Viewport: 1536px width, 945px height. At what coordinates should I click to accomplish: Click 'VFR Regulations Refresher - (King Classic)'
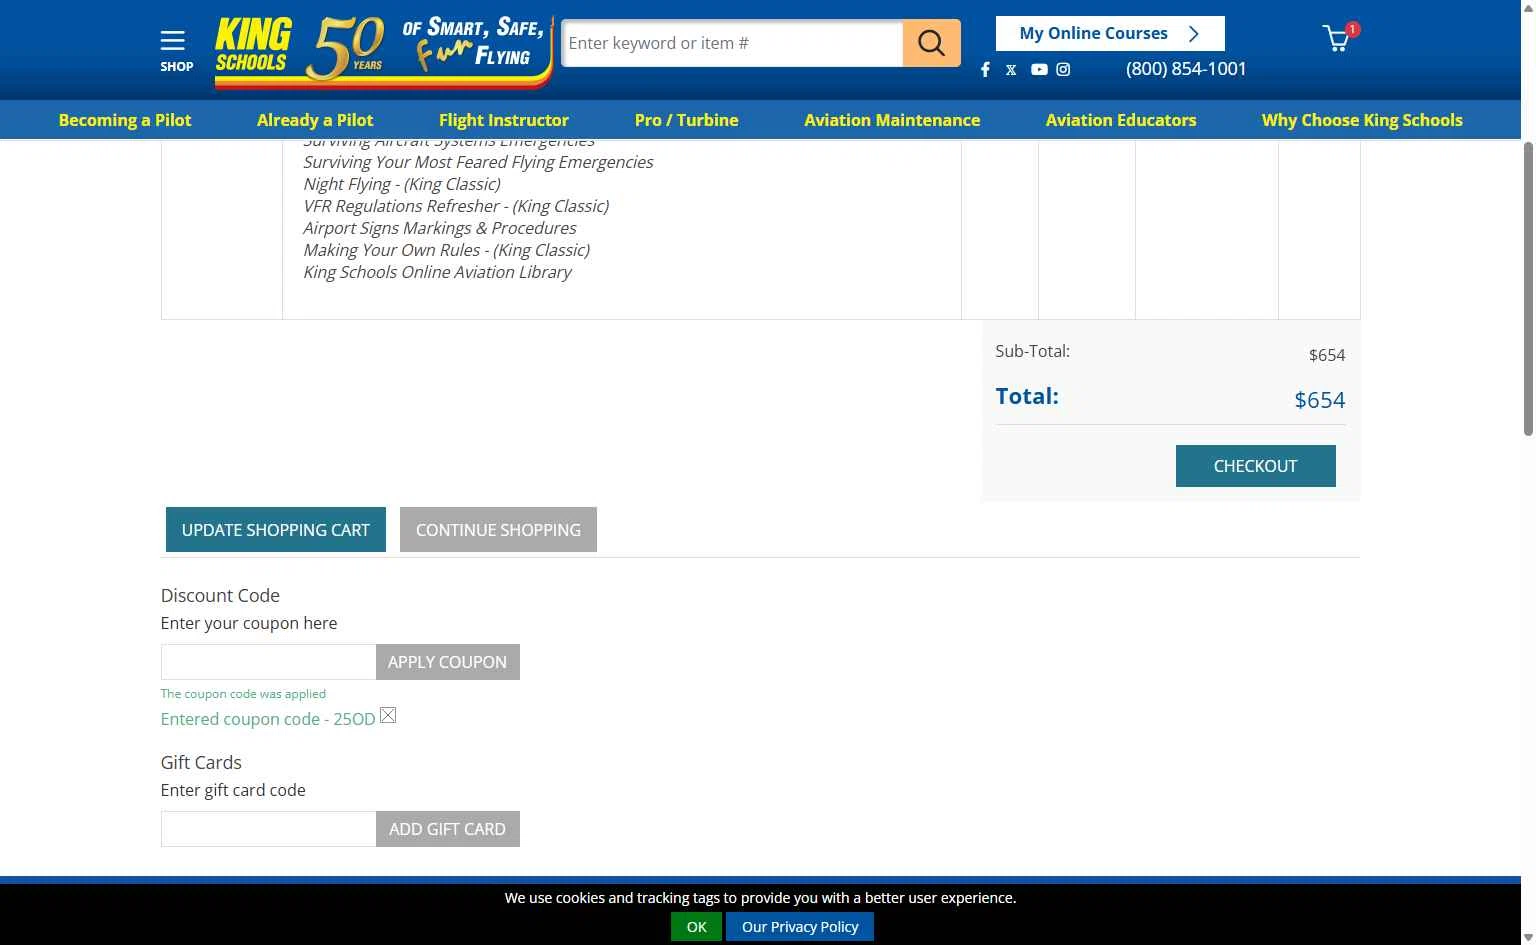456,206
